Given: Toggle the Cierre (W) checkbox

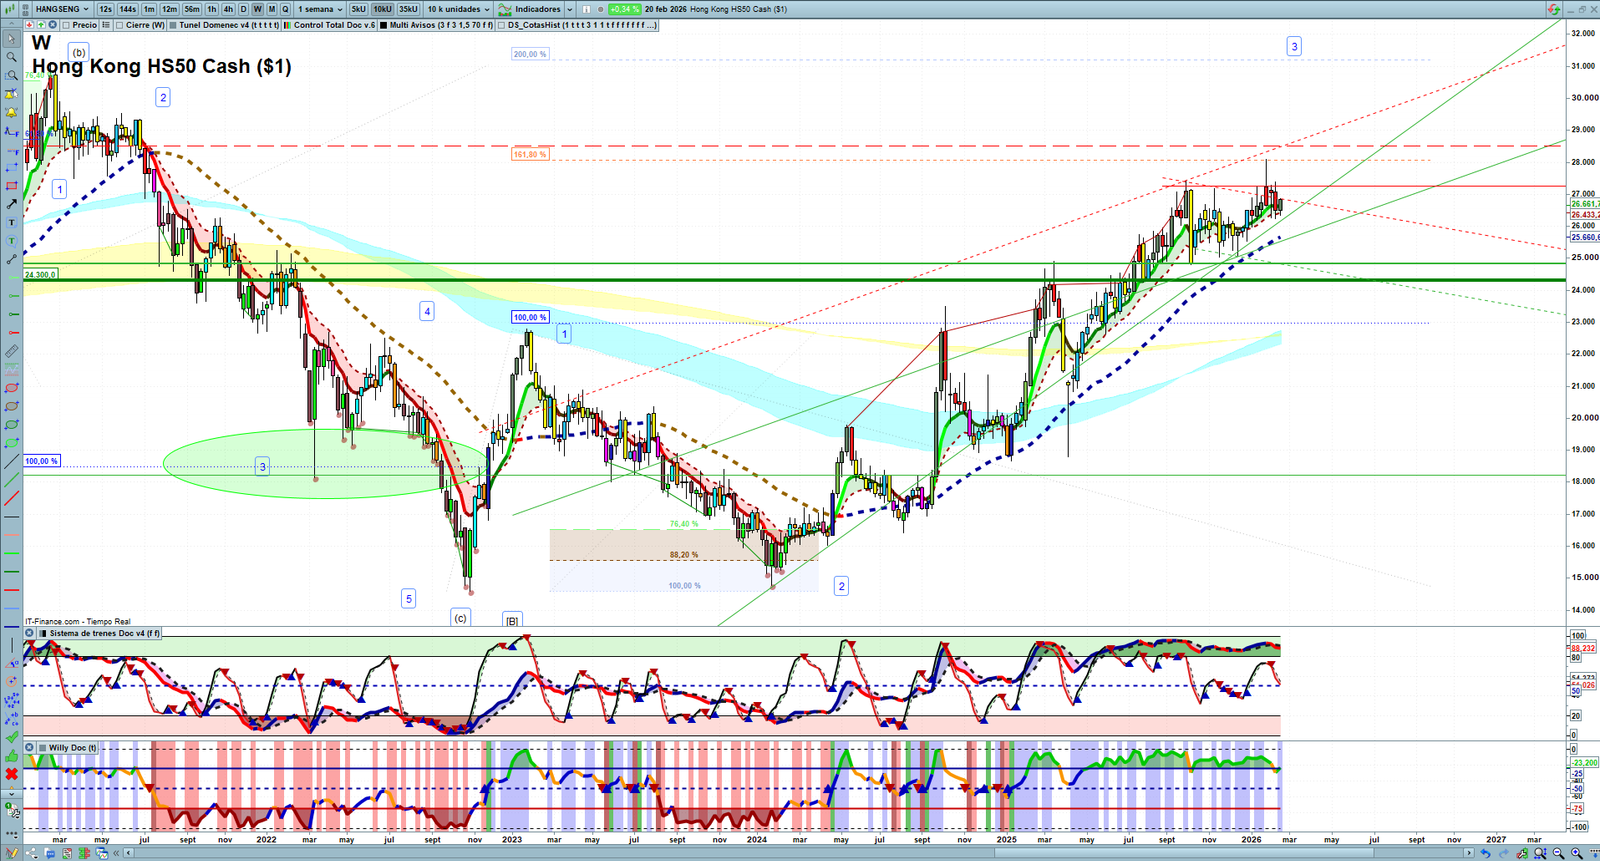Looking at the screenshot, I should (x=119, y=25).
